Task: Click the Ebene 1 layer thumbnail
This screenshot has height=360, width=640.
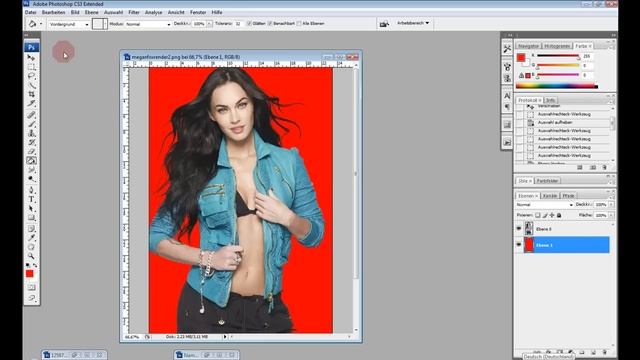Action: tap(529, 245)
